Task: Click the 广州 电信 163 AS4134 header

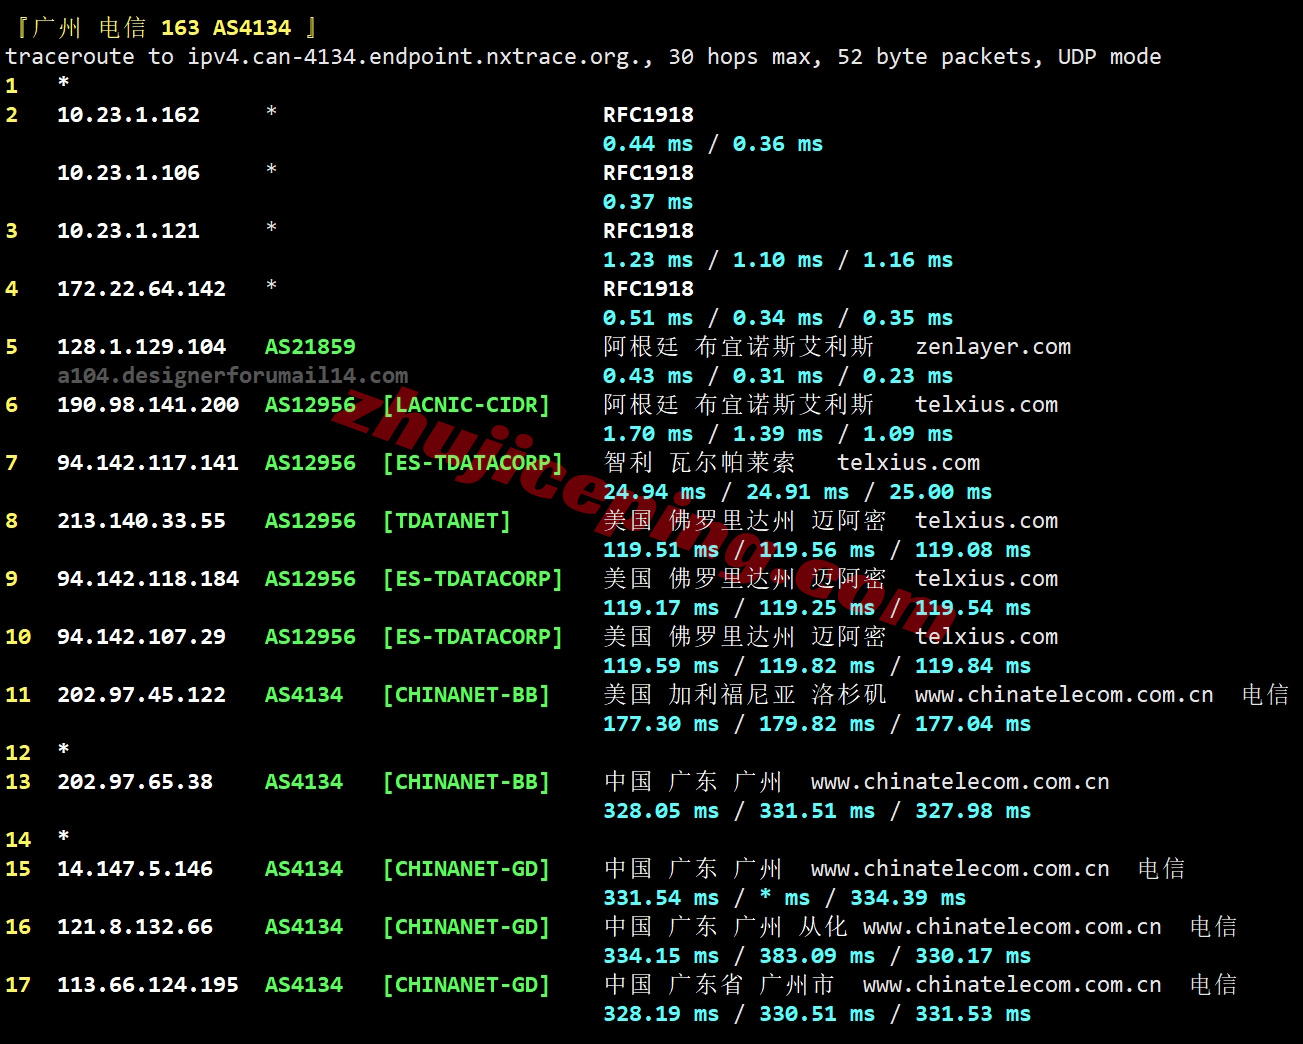Action: pyautogui.click(x=167, y=27)
